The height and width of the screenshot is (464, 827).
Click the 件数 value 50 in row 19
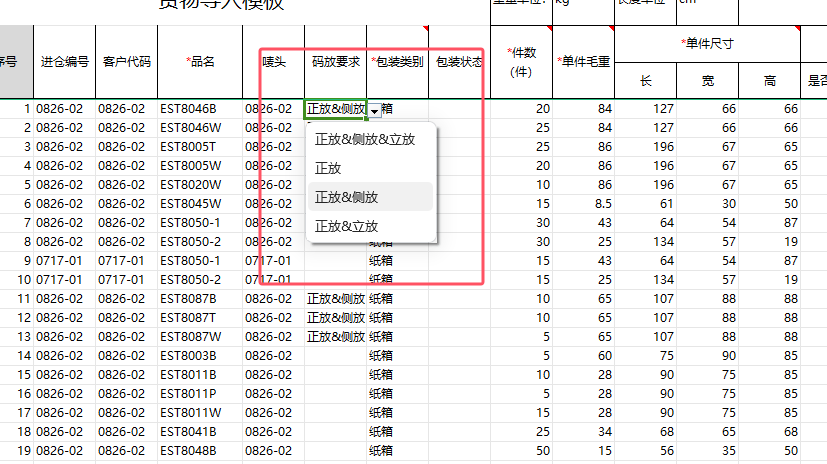tap(522, 451)
